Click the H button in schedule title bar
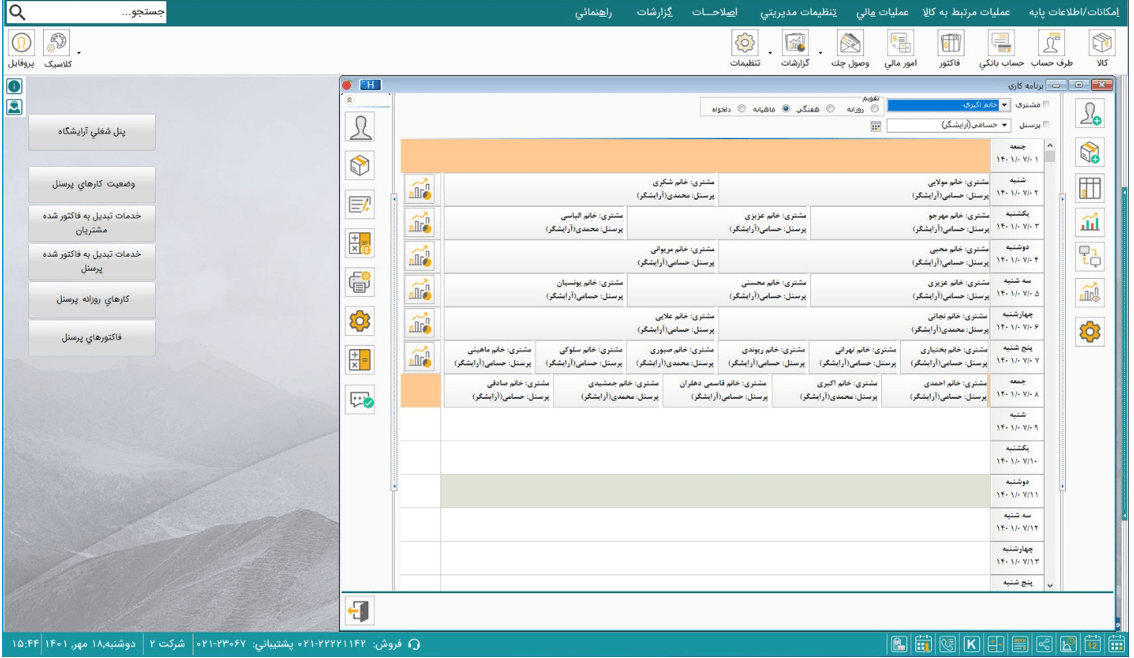 click(x=370, y=85)
